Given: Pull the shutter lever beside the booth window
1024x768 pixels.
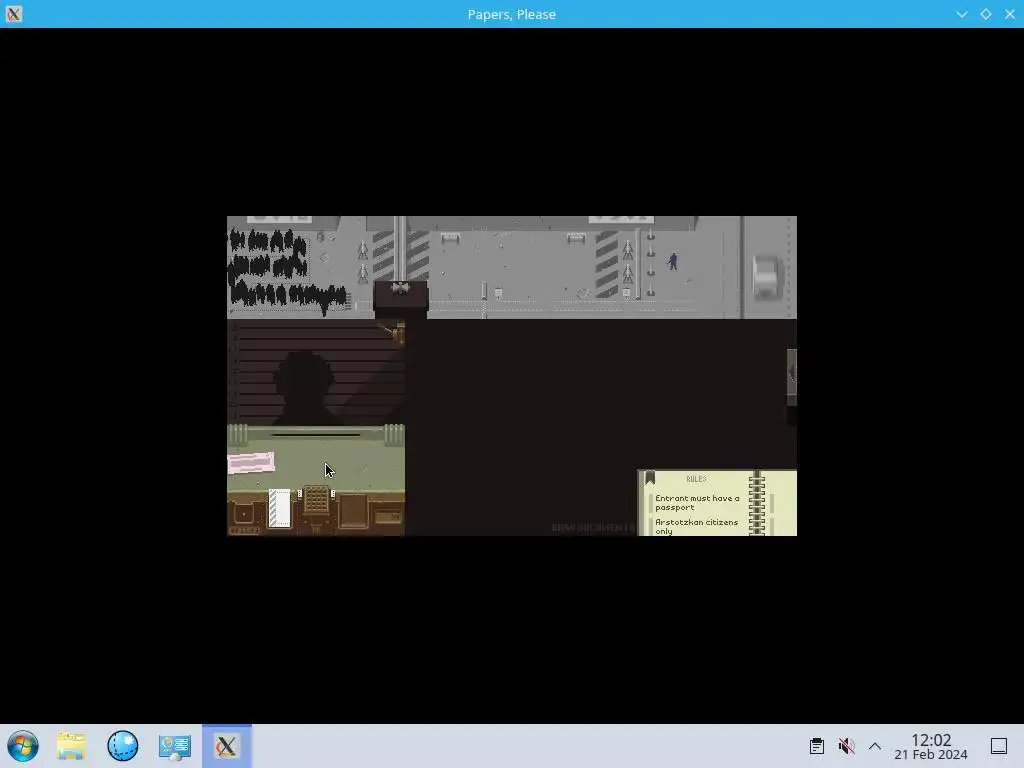Looking at the screenshot, I should tap(394, 333).
